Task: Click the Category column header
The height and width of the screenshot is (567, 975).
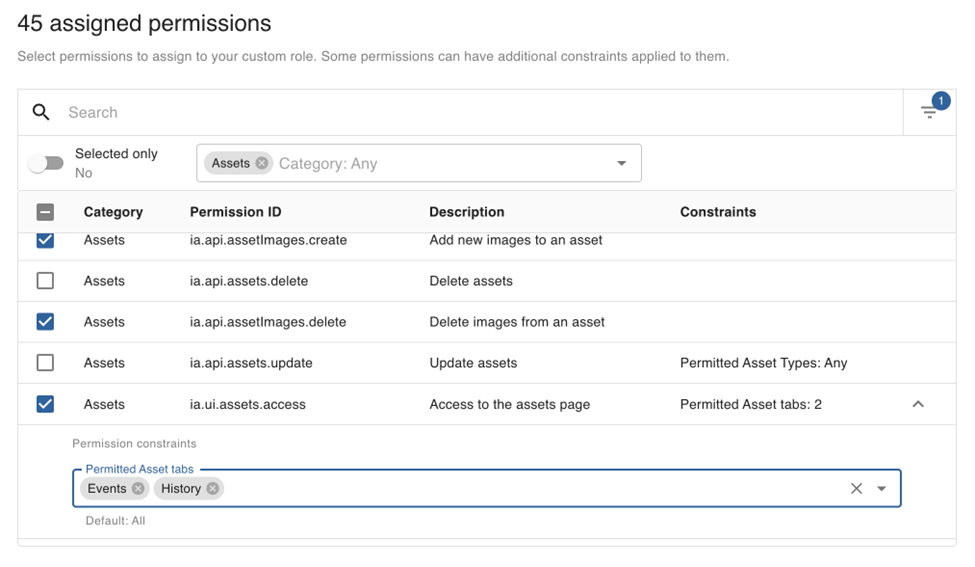Action: pos(113,212)
